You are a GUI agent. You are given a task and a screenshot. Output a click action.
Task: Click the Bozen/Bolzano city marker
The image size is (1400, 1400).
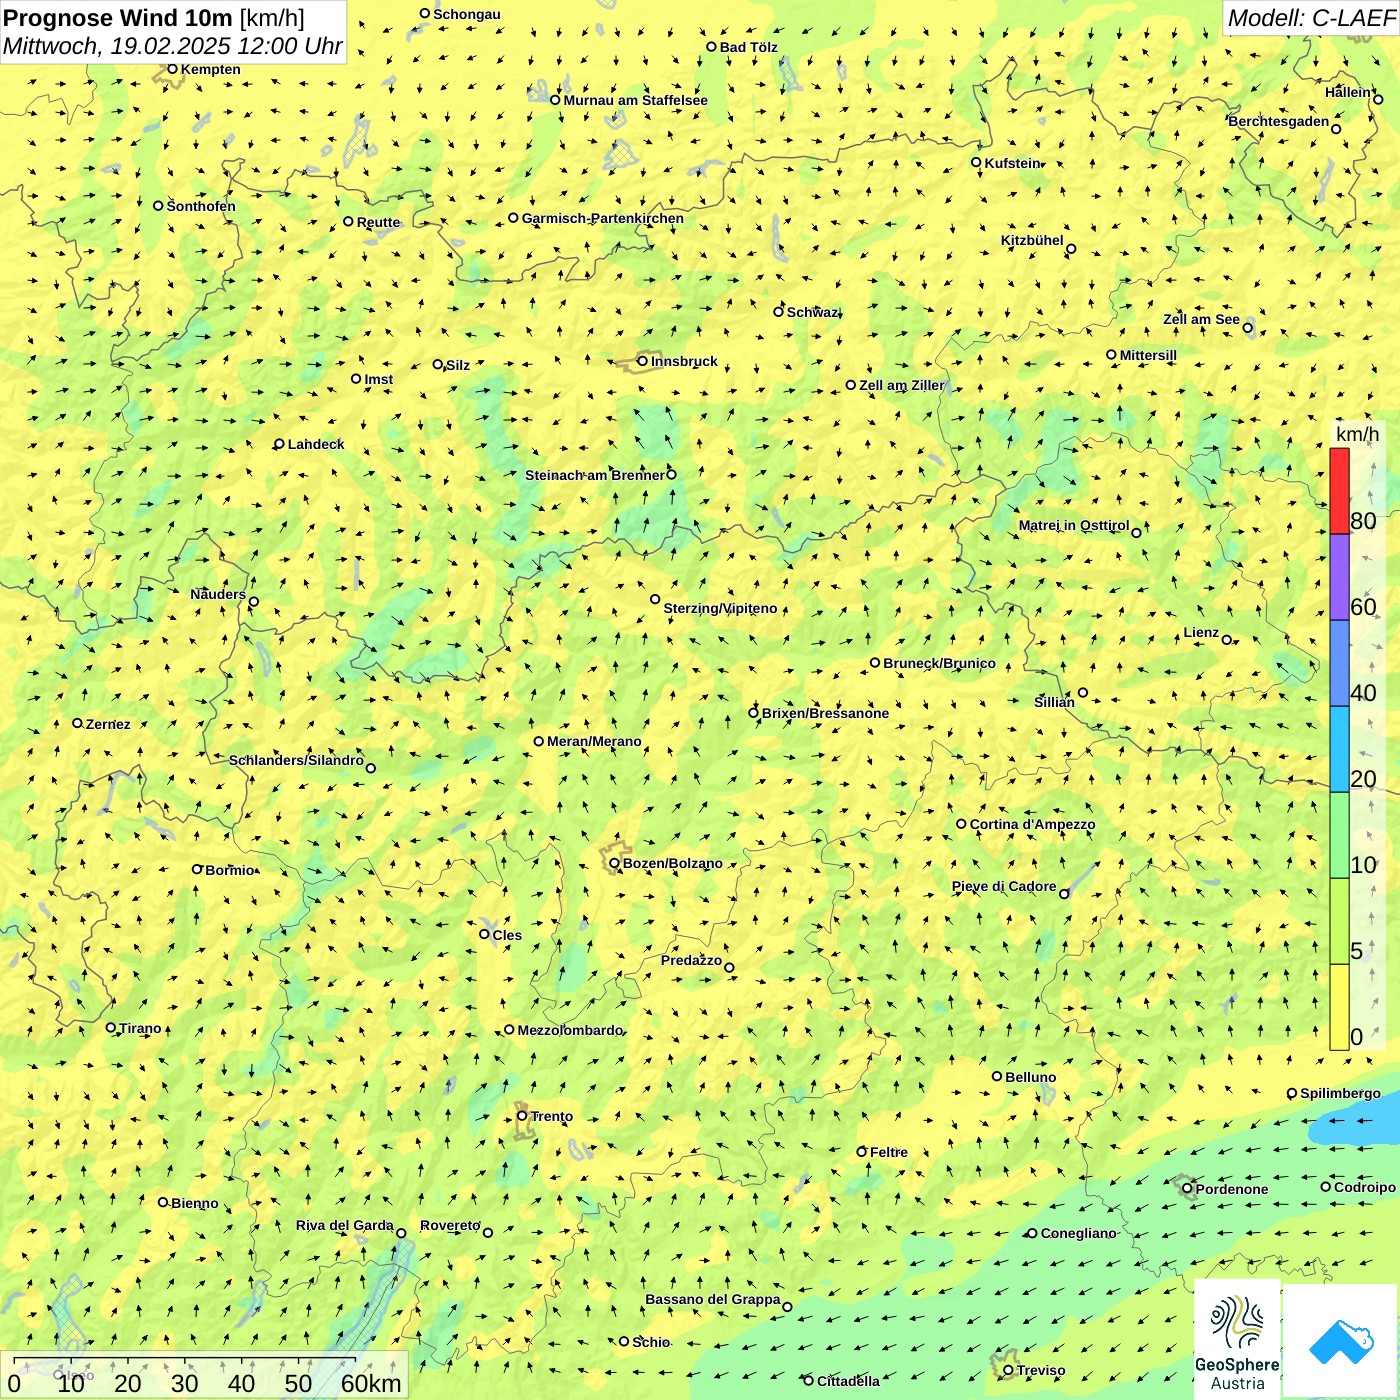coord(615,863)
